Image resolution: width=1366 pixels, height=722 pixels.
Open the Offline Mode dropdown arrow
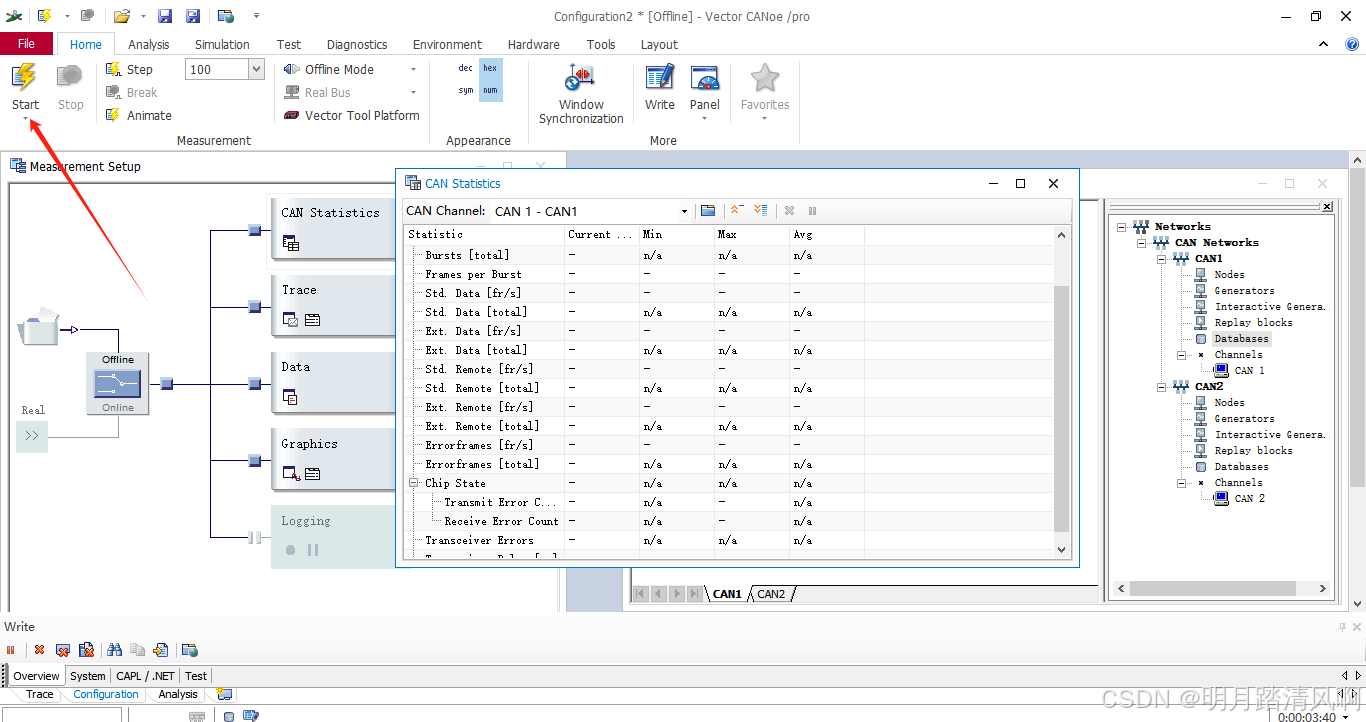(414, 69)
